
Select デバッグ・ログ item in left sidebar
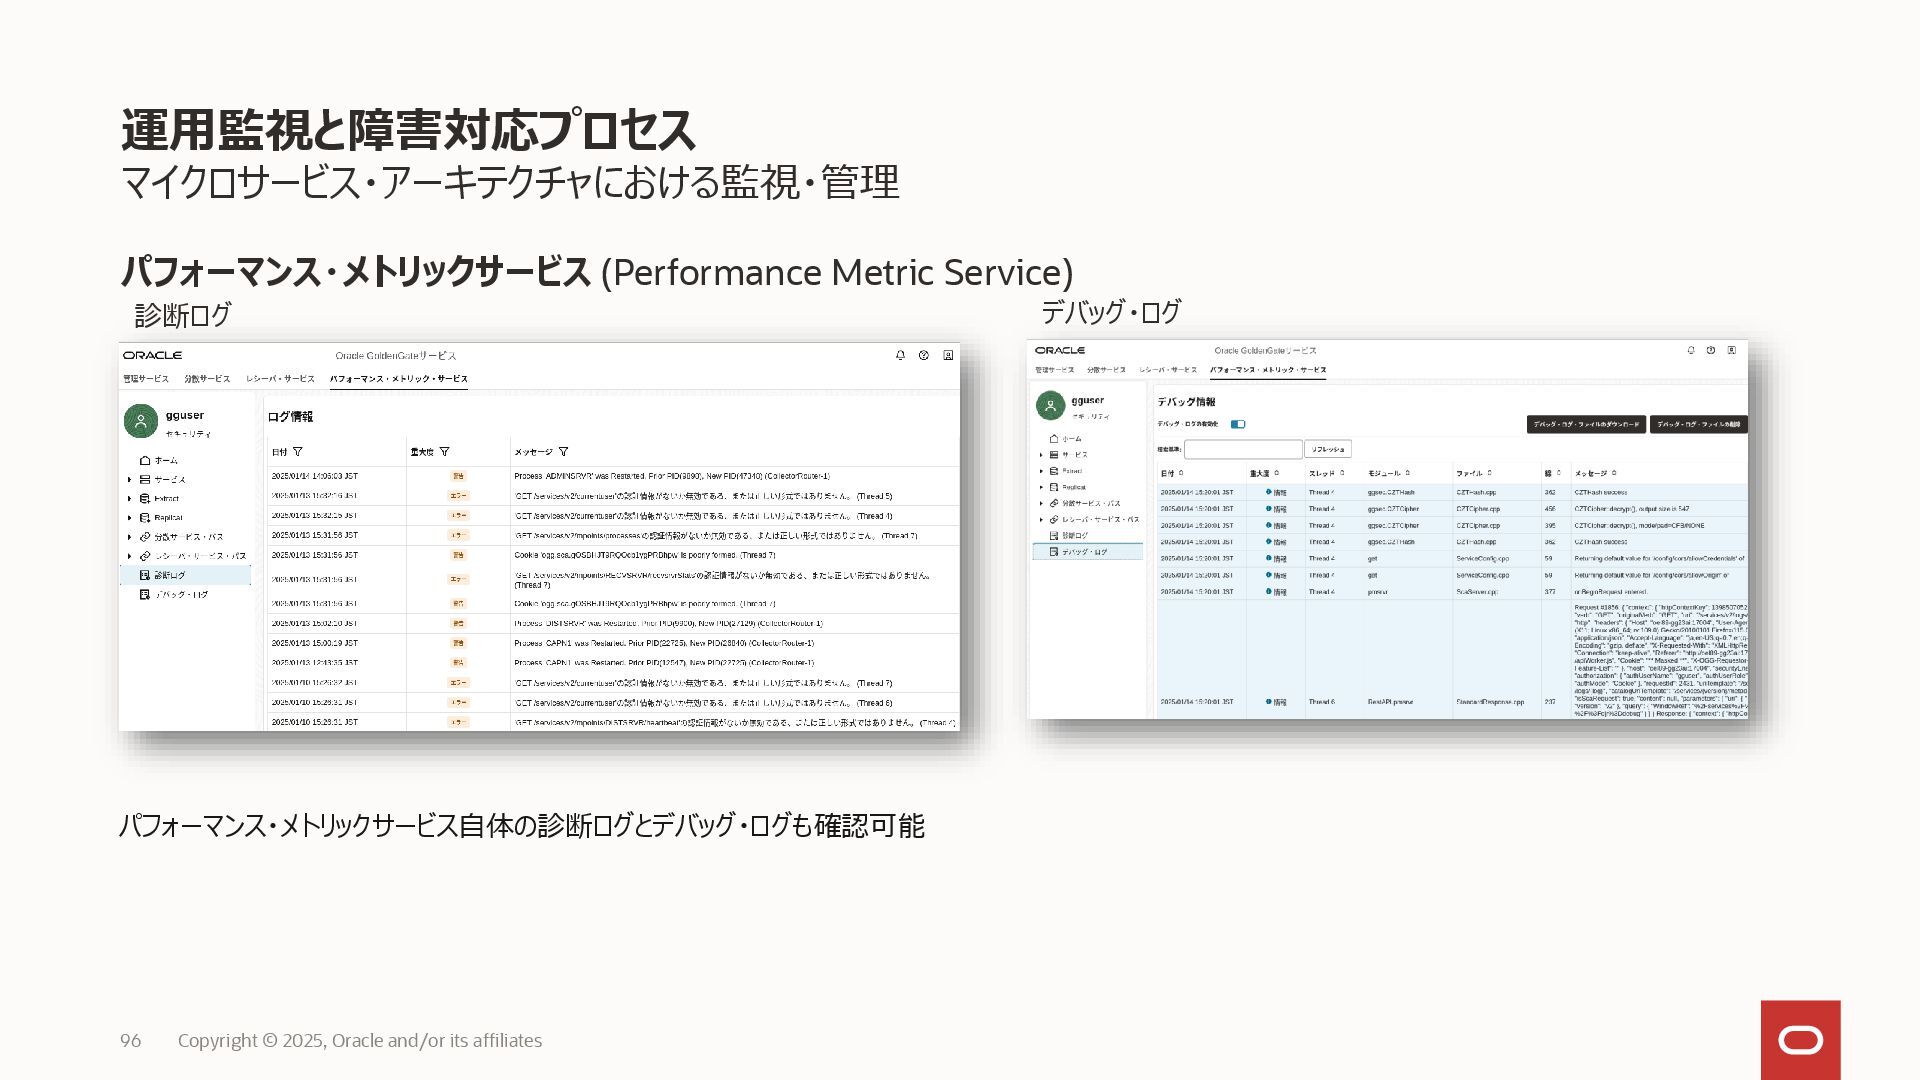(x=182, y=594)
